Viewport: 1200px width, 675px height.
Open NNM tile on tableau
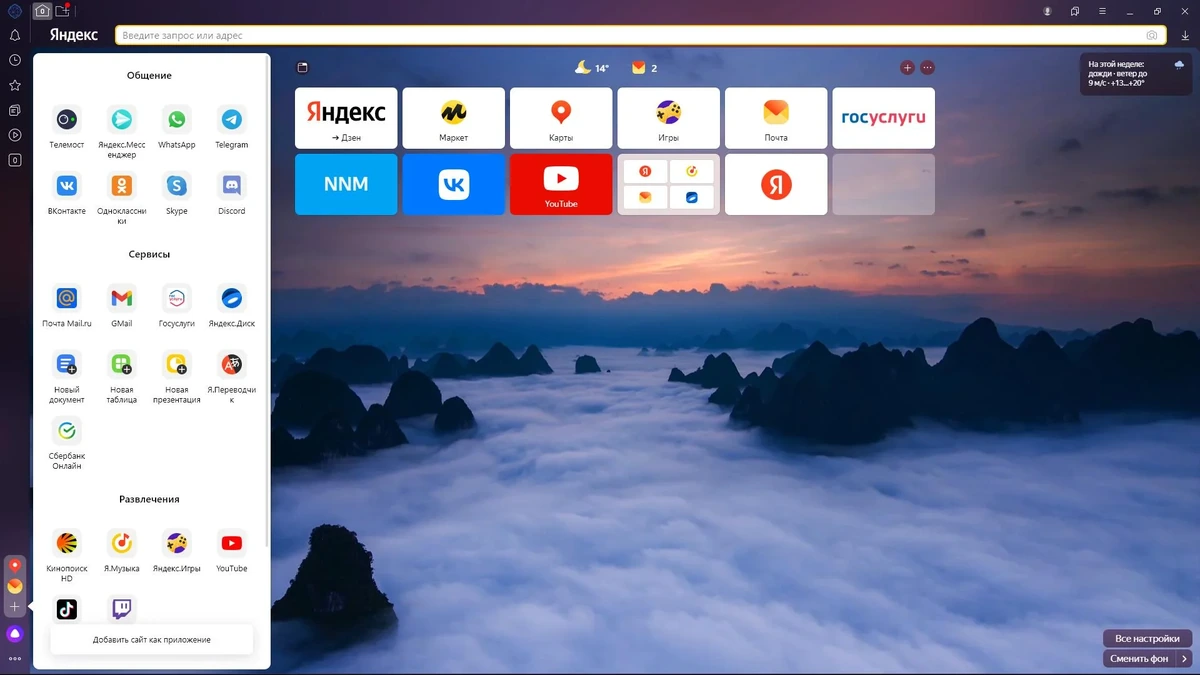(346, 184)
